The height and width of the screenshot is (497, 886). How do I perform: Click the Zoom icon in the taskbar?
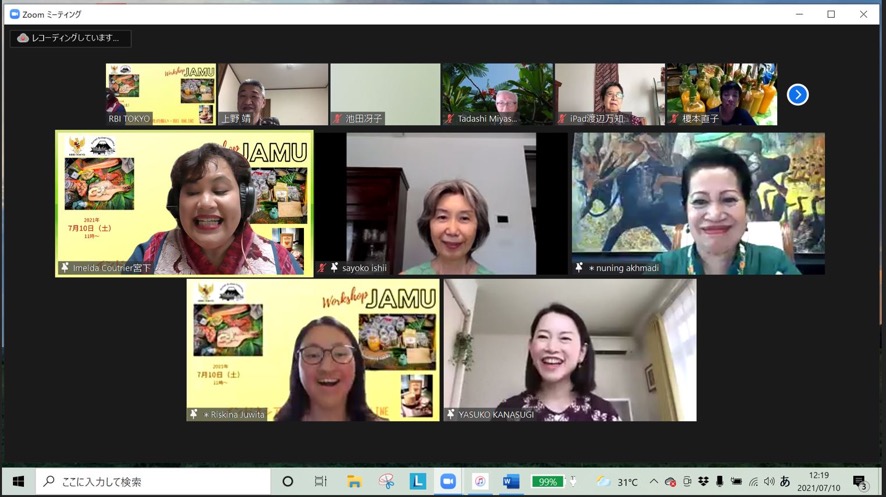point(448,481)
